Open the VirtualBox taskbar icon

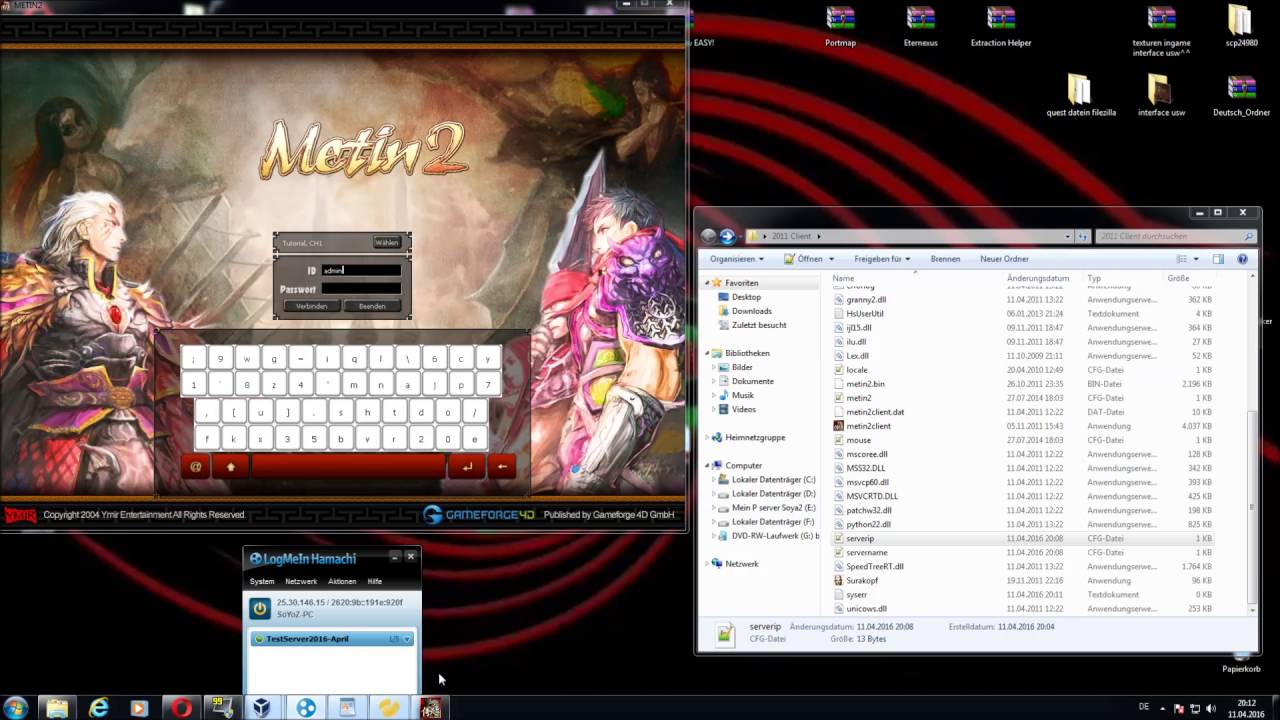pyautogui.click(x=262, y=707)
